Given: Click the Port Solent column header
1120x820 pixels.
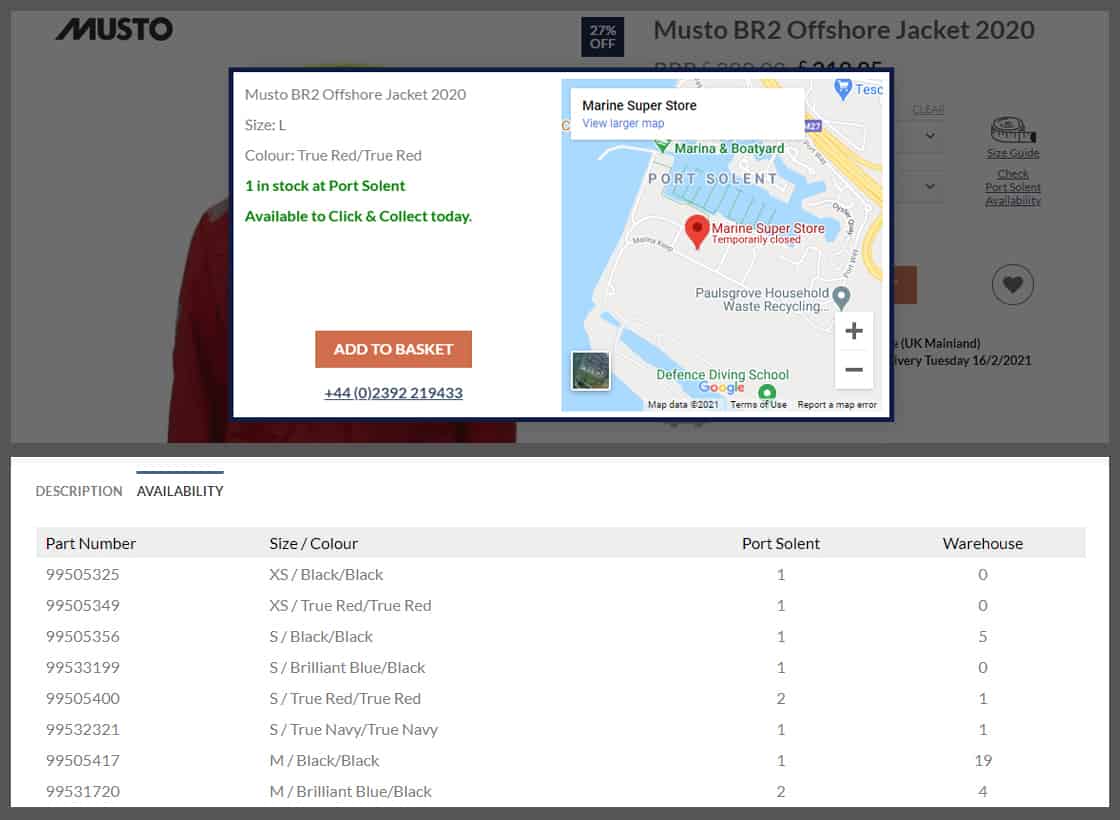Looking at the screenshot, I should 781,544.
